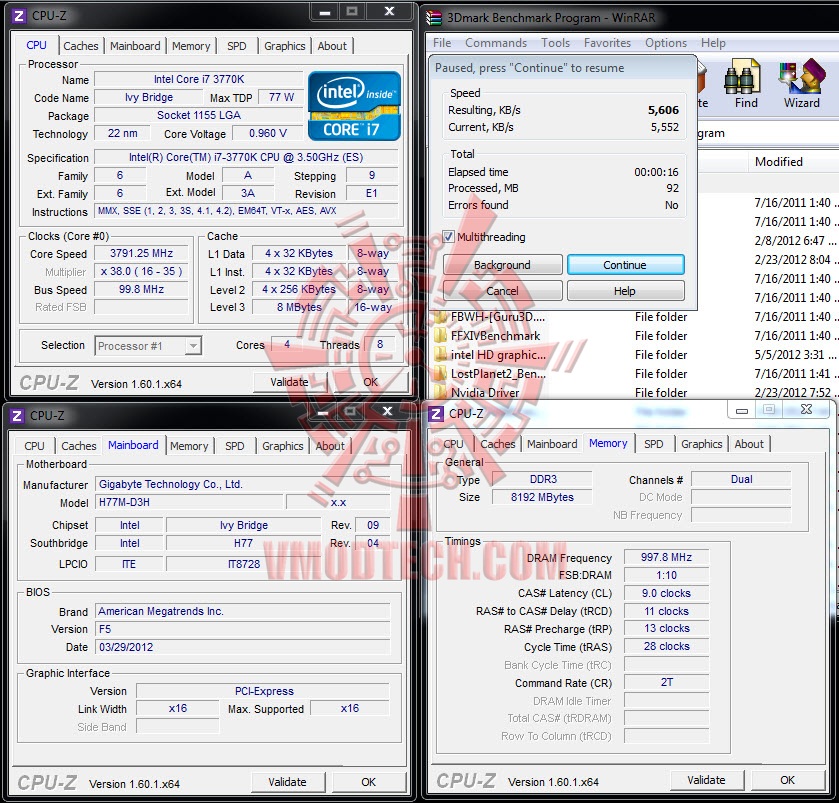Click Help button in benchmark dialog
839x803 pixels.
coord(625,291)
